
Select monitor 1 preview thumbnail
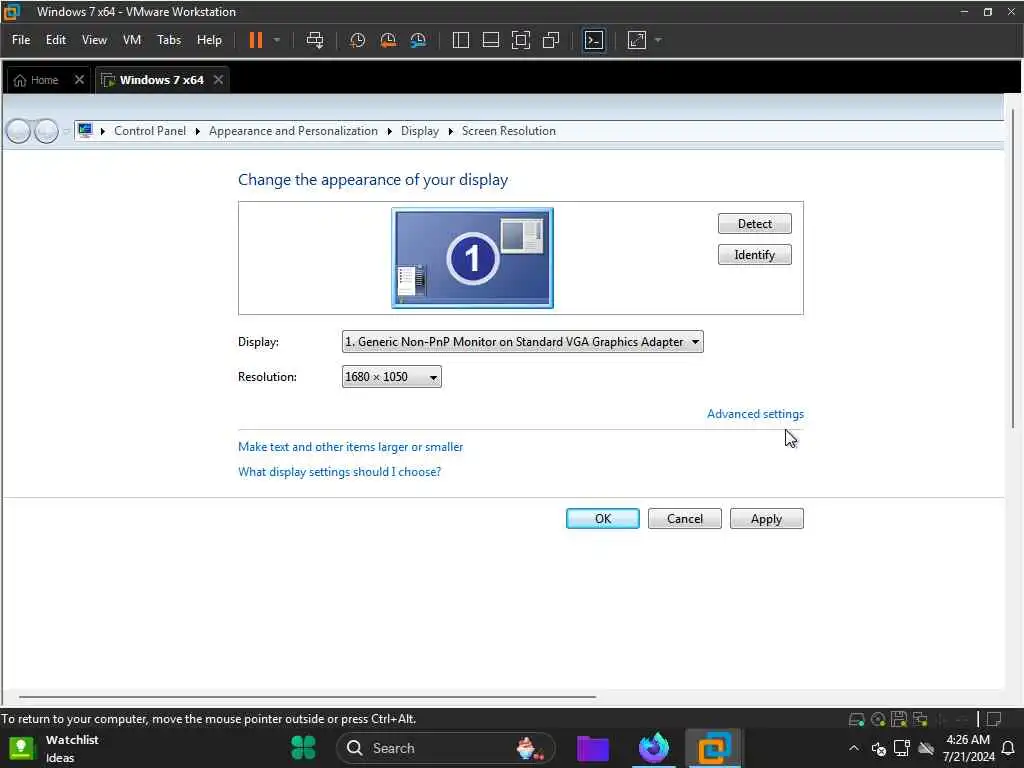tap(472, 258)
